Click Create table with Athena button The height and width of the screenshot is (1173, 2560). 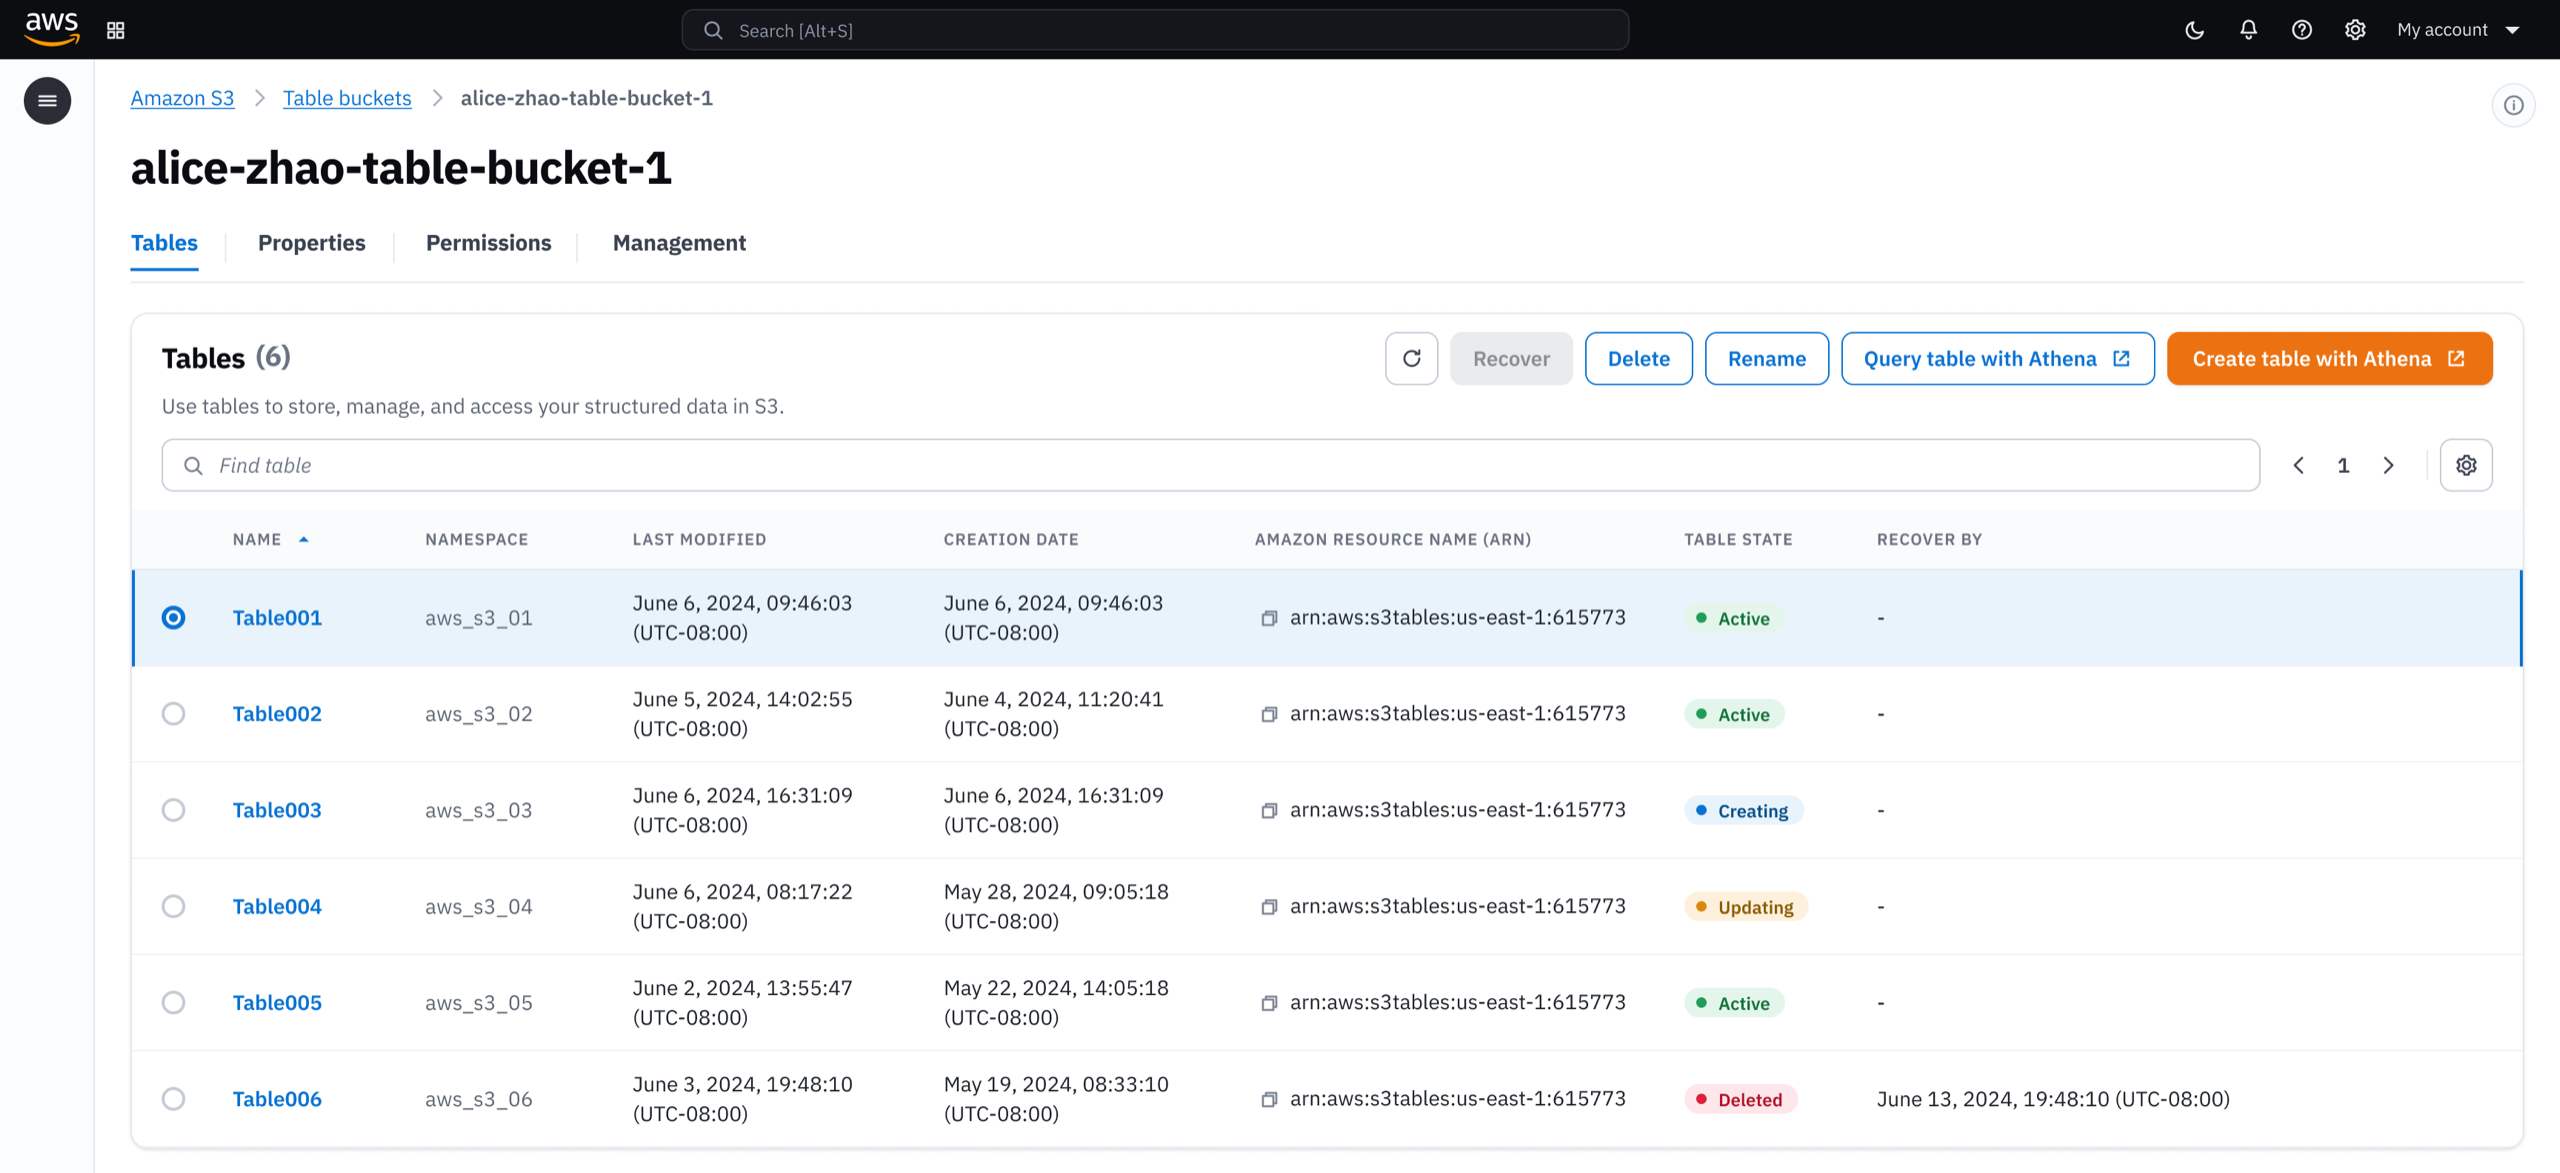2329,358
